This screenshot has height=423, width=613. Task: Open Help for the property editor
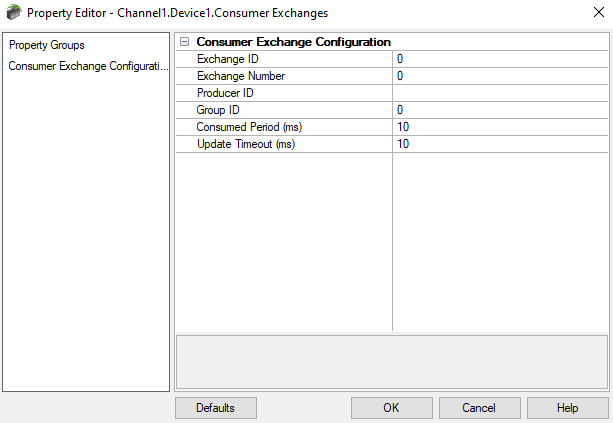pos(567,408)
